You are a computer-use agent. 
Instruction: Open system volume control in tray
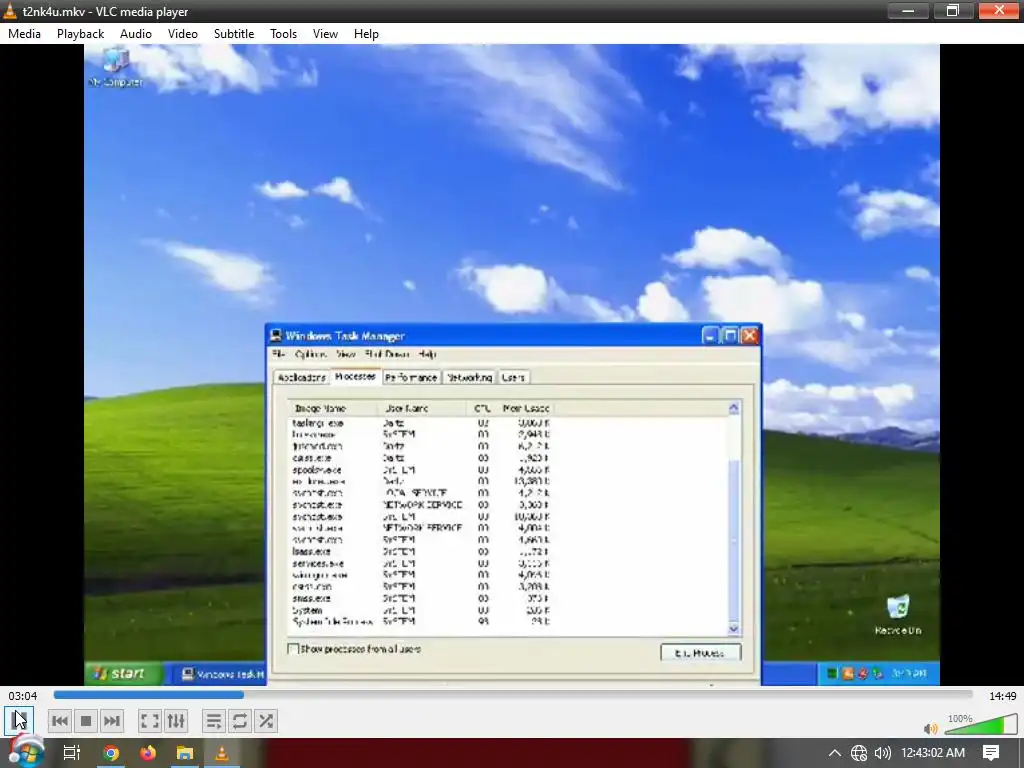[882, 753]
